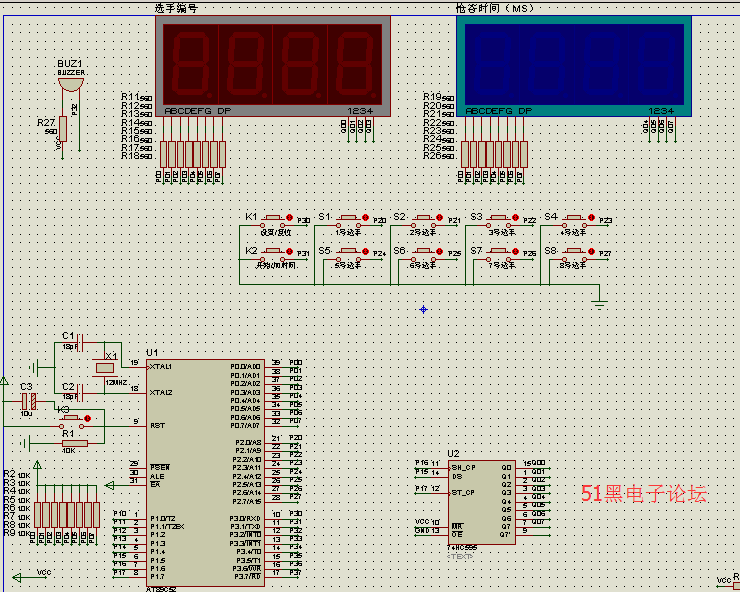The image size is (740, 592).
Task: Click the 8号选手 label under S8
Action: pyautogui.click(x=572, y=266)
